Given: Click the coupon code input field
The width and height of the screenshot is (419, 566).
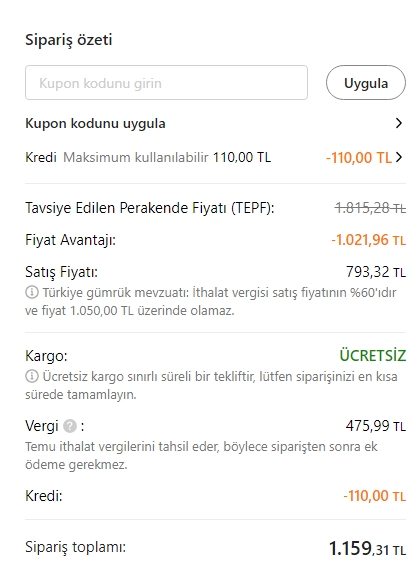Looking at the screenshot, I should [166, 83].
